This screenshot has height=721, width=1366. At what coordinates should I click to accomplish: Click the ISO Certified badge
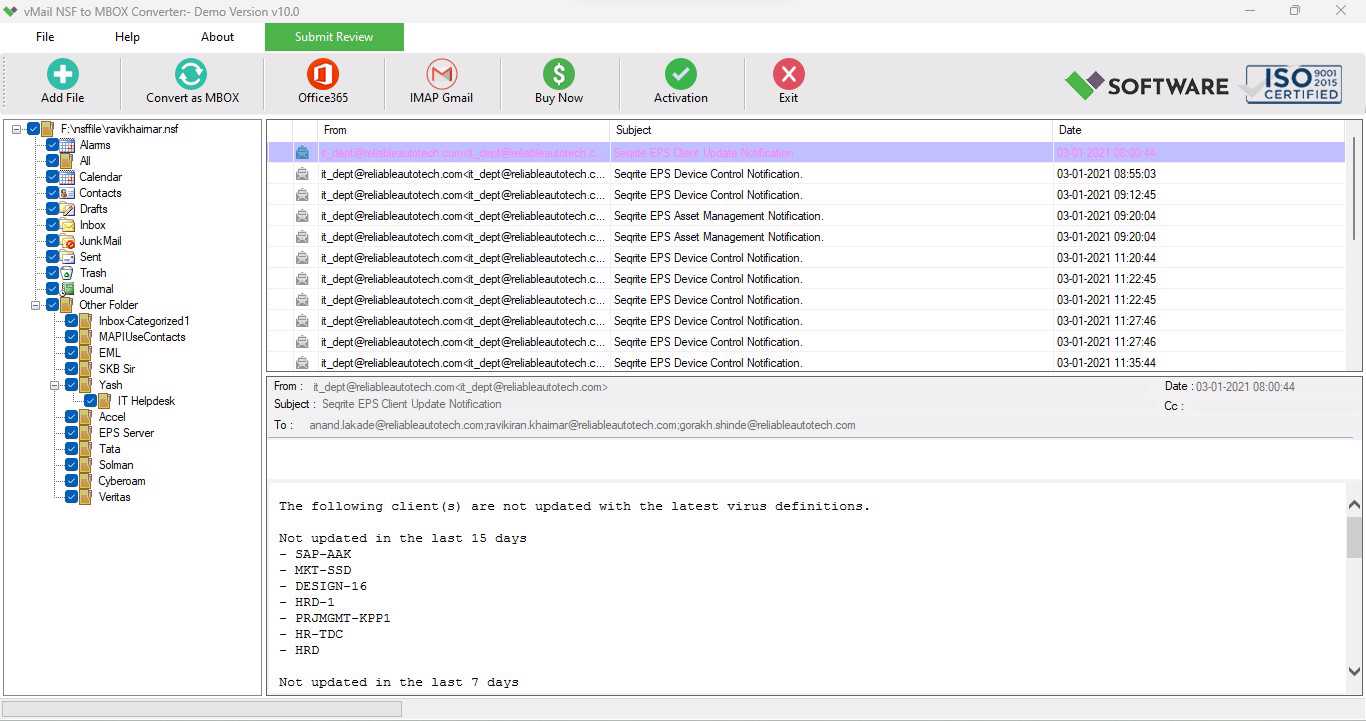point(1292,85)
